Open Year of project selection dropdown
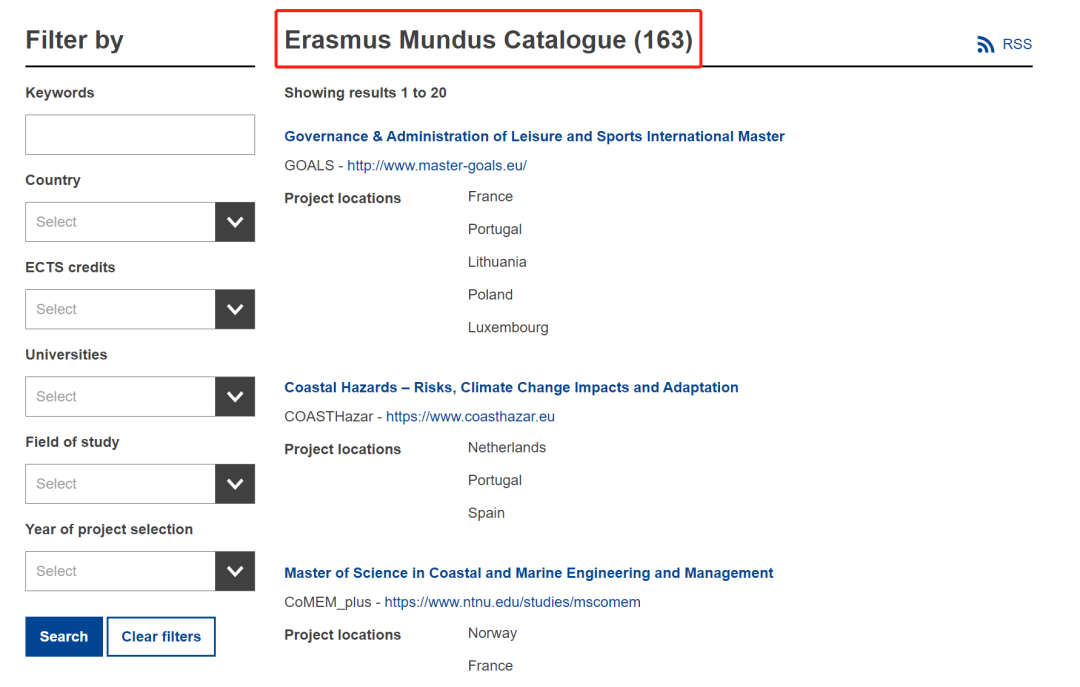1080x687 pixels. click(235, 571)
